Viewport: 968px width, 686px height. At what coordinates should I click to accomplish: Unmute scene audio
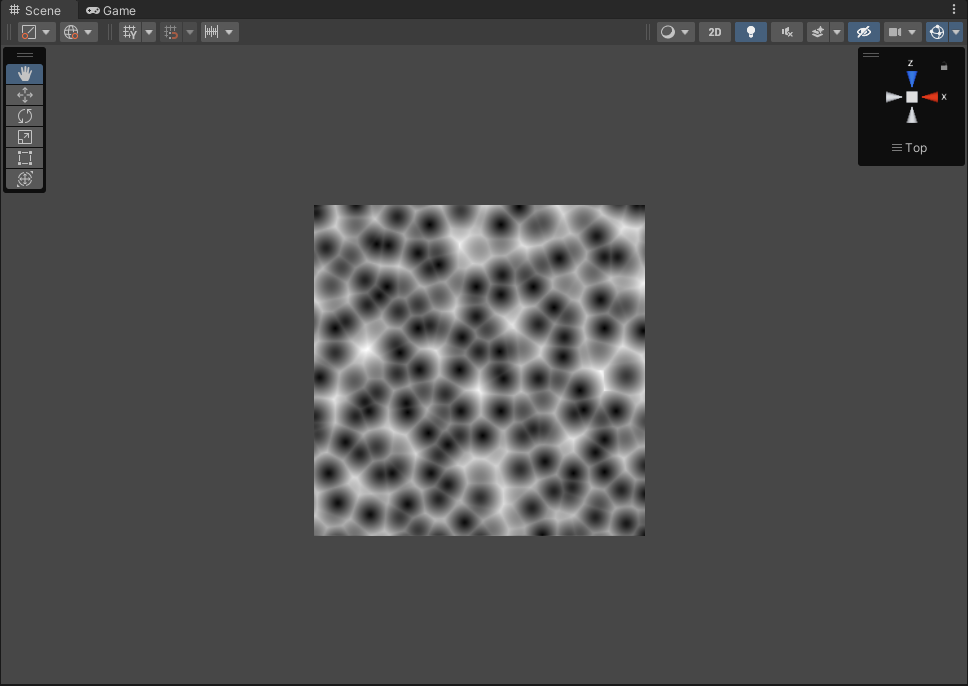(786, 31)
